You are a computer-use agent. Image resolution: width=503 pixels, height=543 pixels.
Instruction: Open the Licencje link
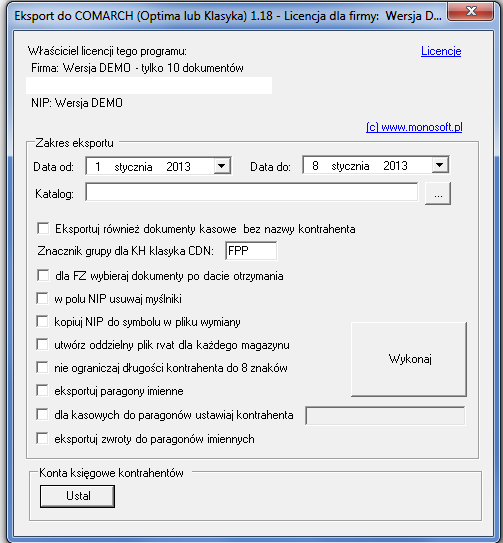pyautogui.click(x=441, y=51)
